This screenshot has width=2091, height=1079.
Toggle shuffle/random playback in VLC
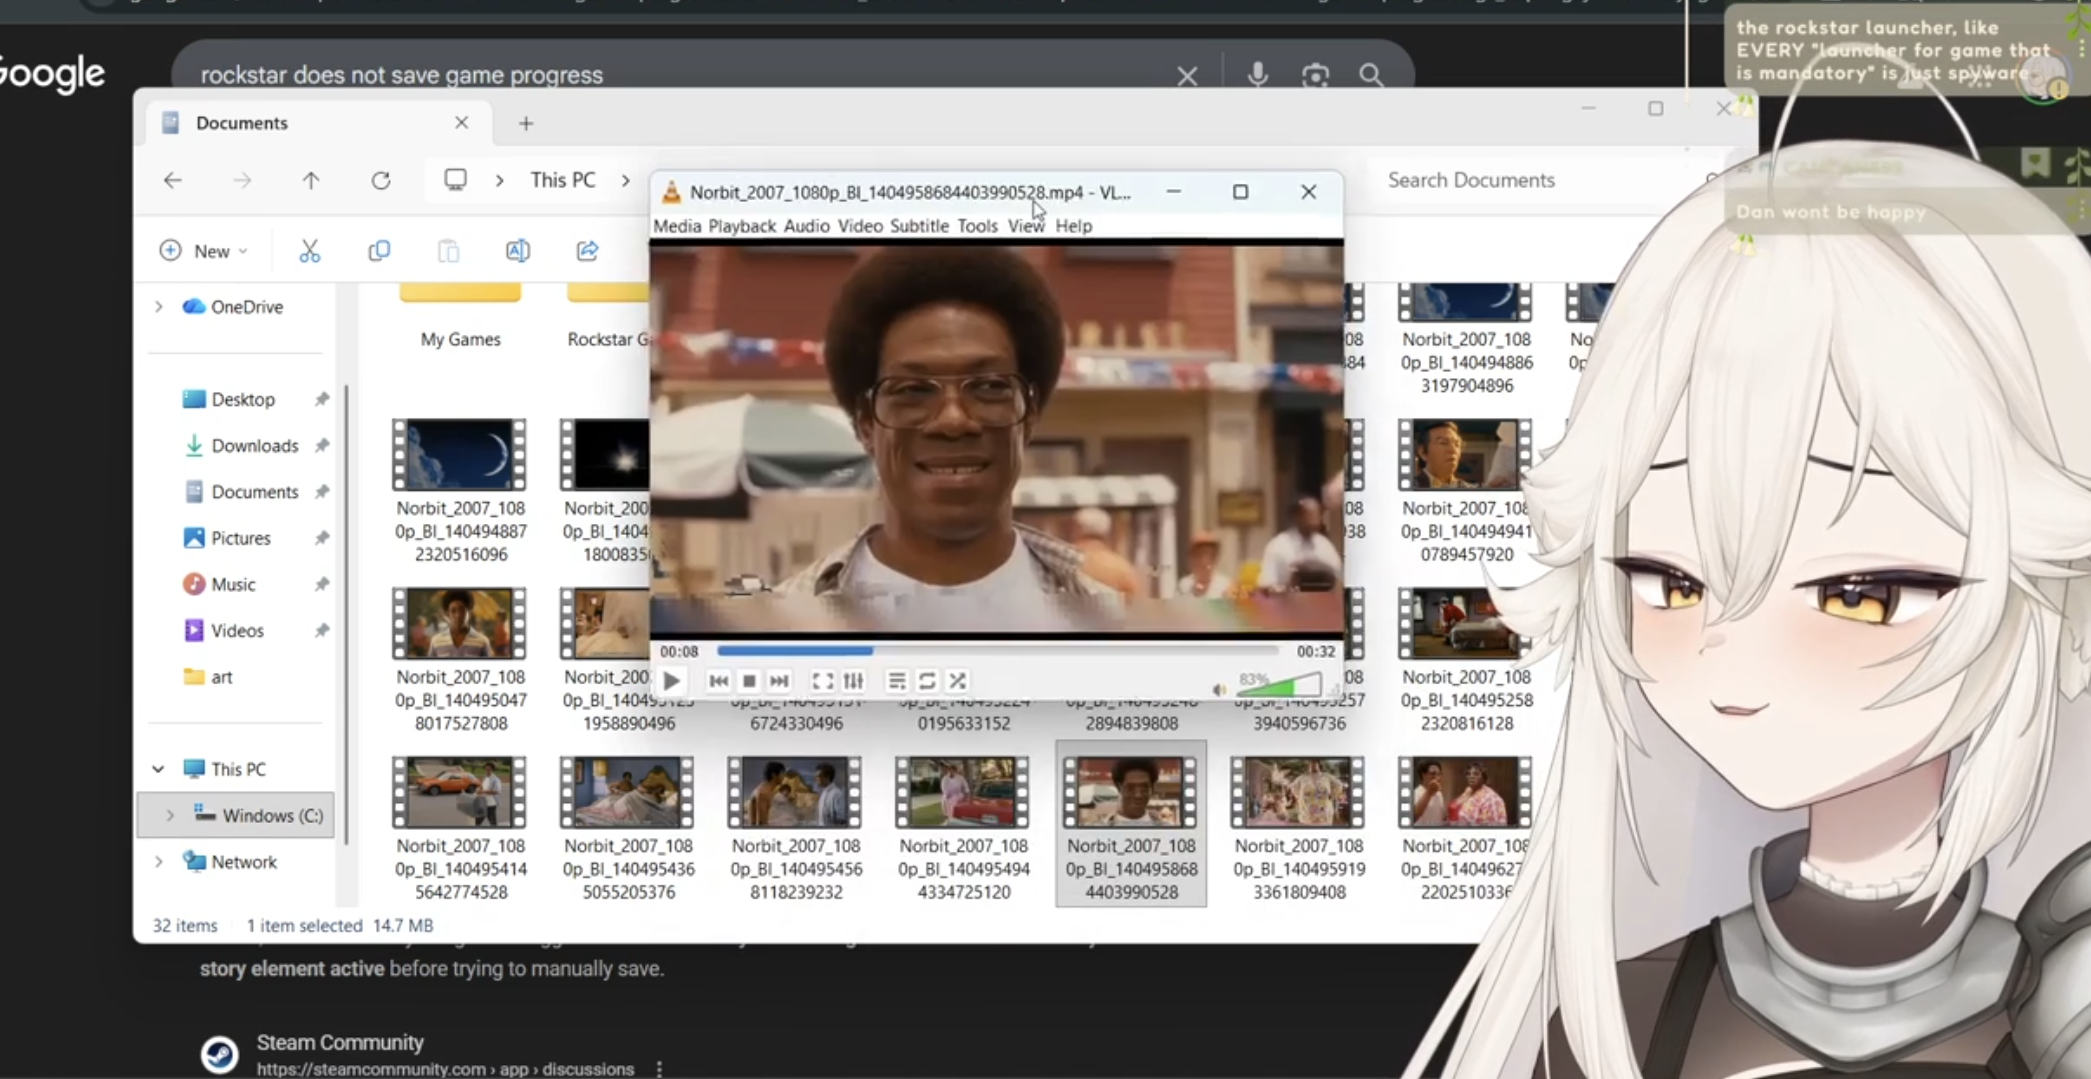pyautogui.click(x=957, y=681)
